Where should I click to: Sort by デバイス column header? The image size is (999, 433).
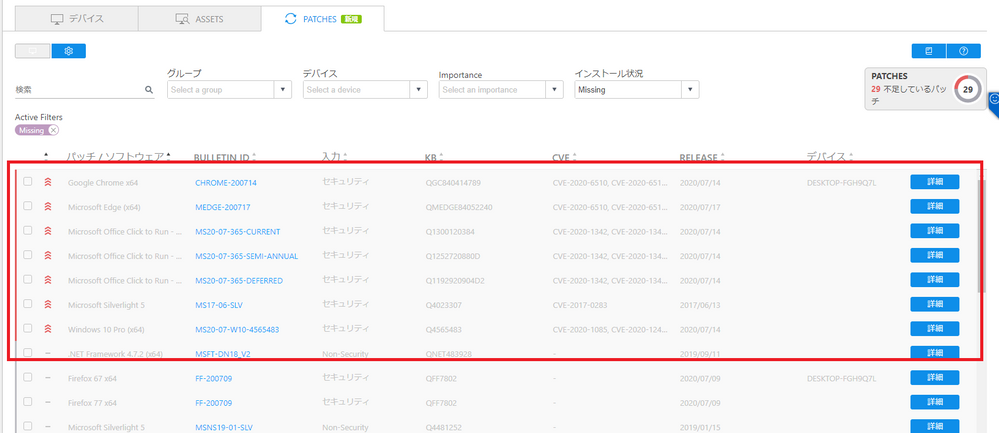click(830, 157)
